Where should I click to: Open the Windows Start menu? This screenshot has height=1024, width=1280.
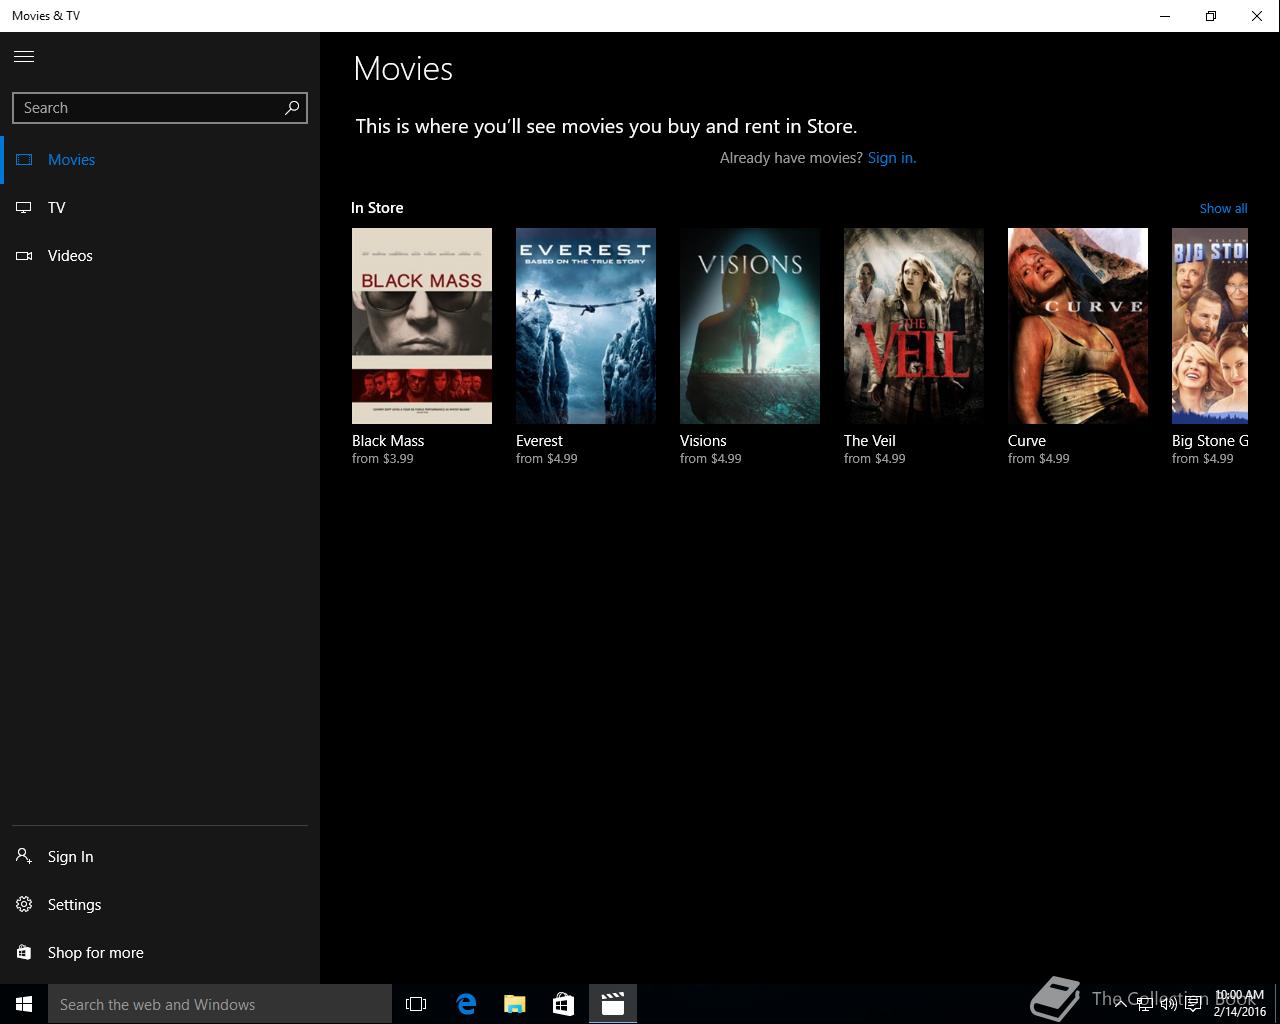point(24,1004)
